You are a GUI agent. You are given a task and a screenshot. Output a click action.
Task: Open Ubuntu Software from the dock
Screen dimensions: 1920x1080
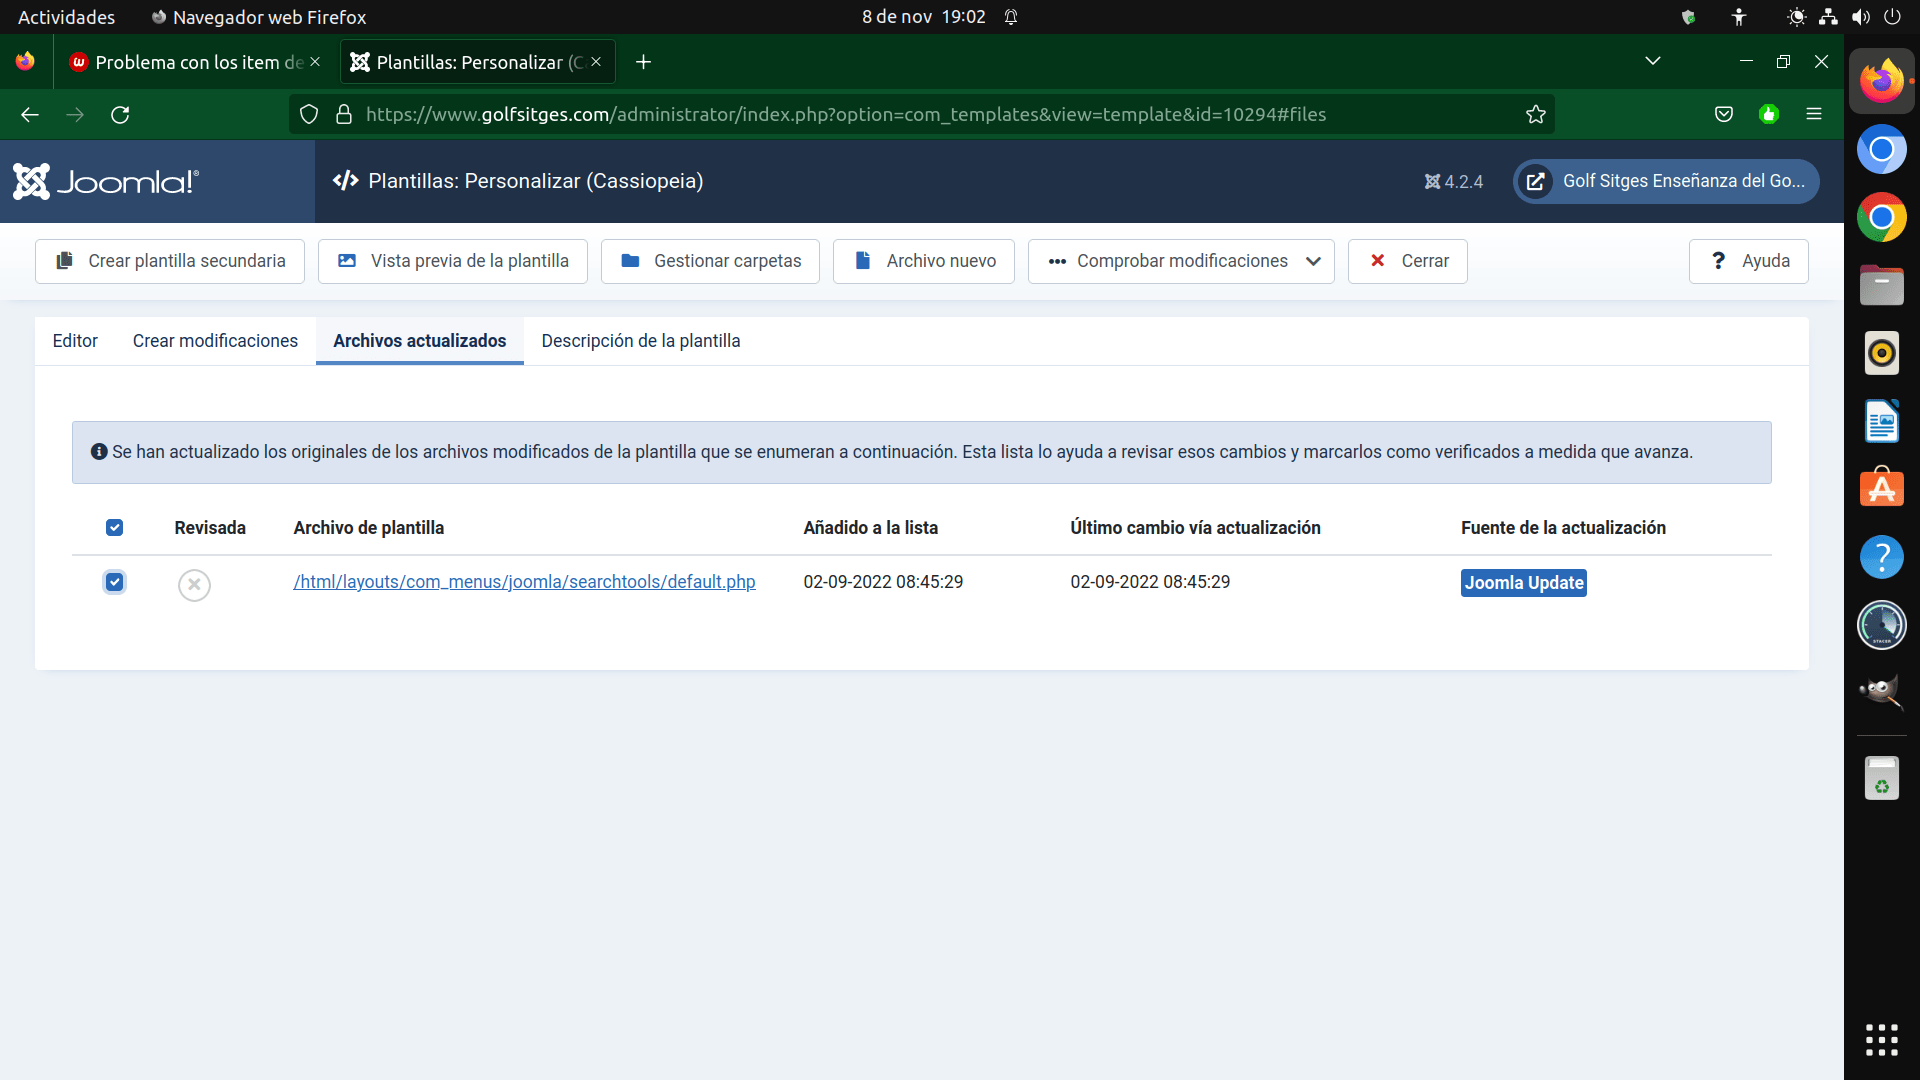click(1881, 489)
